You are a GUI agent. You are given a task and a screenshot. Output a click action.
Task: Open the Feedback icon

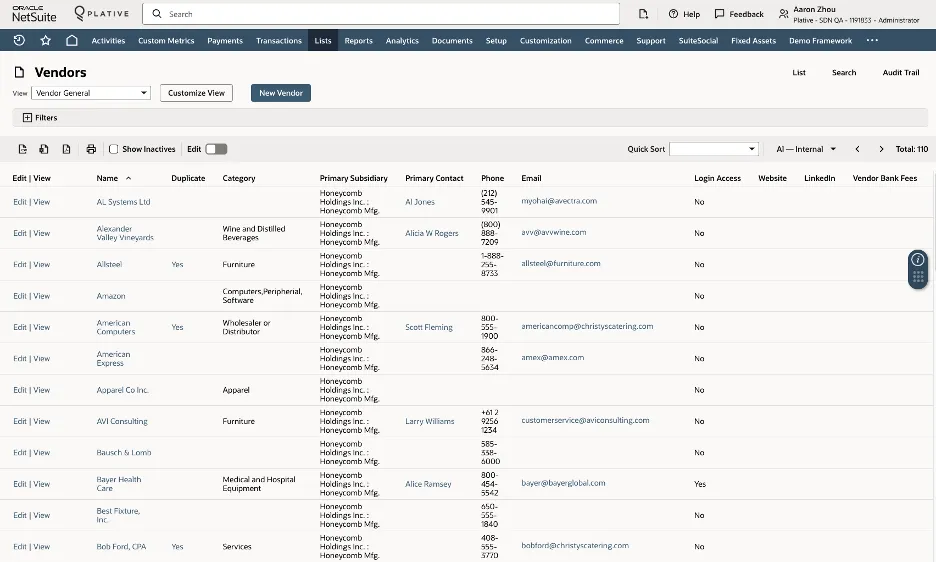pyautogui.click(x=719, y=14)
